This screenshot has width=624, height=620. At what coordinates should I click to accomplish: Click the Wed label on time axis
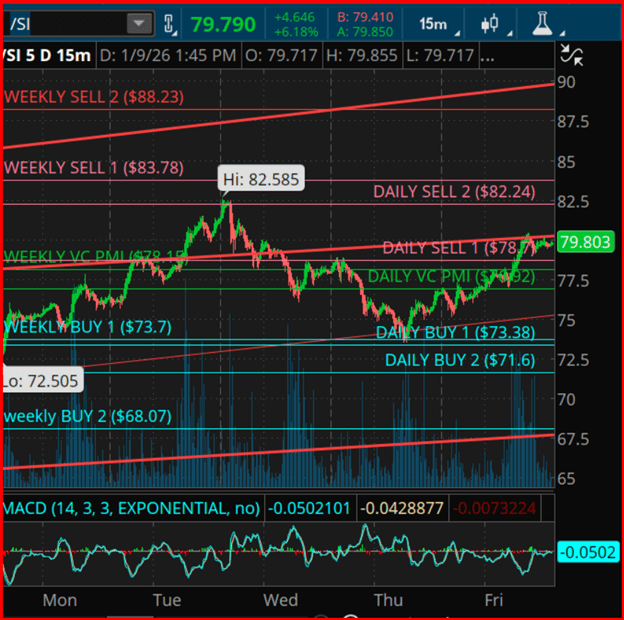coord(280,600)
